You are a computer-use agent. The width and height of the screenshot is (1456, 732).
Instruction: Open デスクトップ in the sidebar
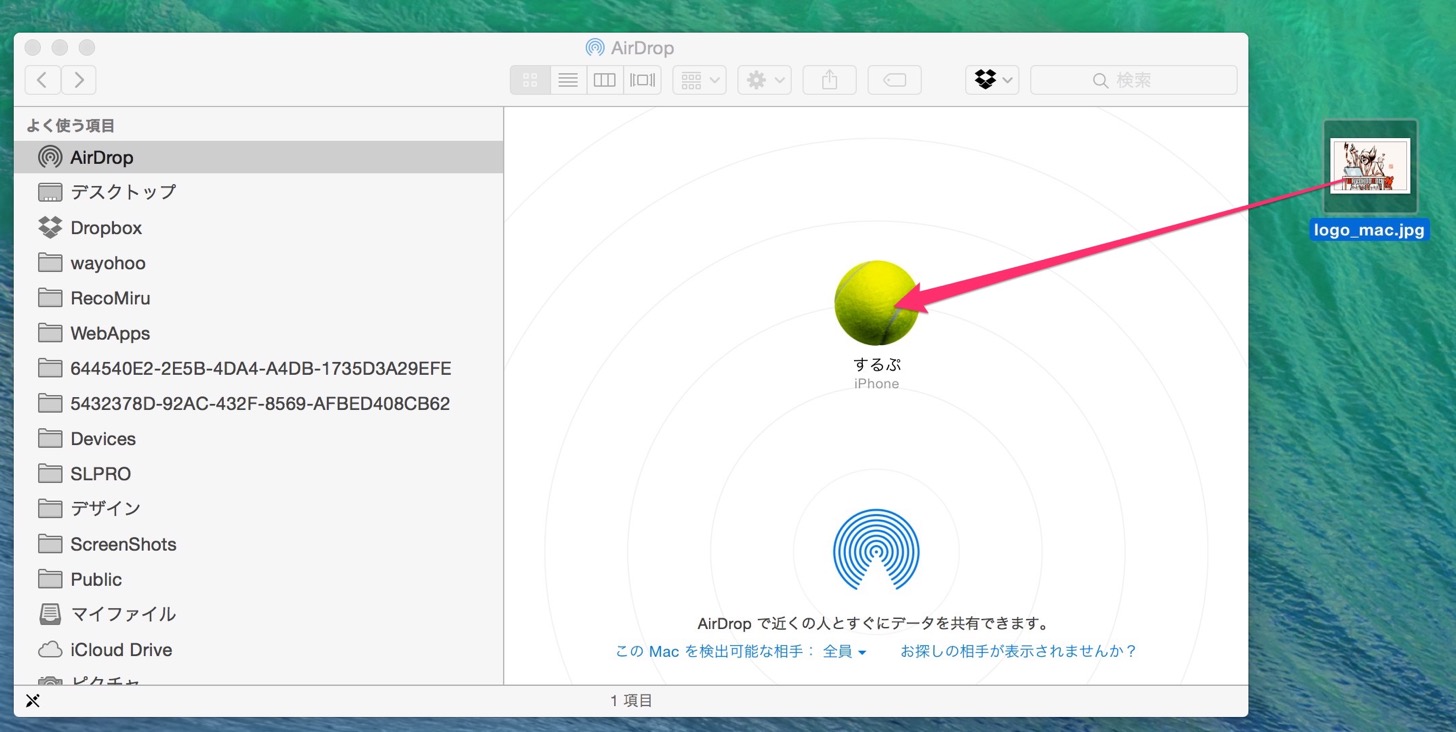[258, 192]
